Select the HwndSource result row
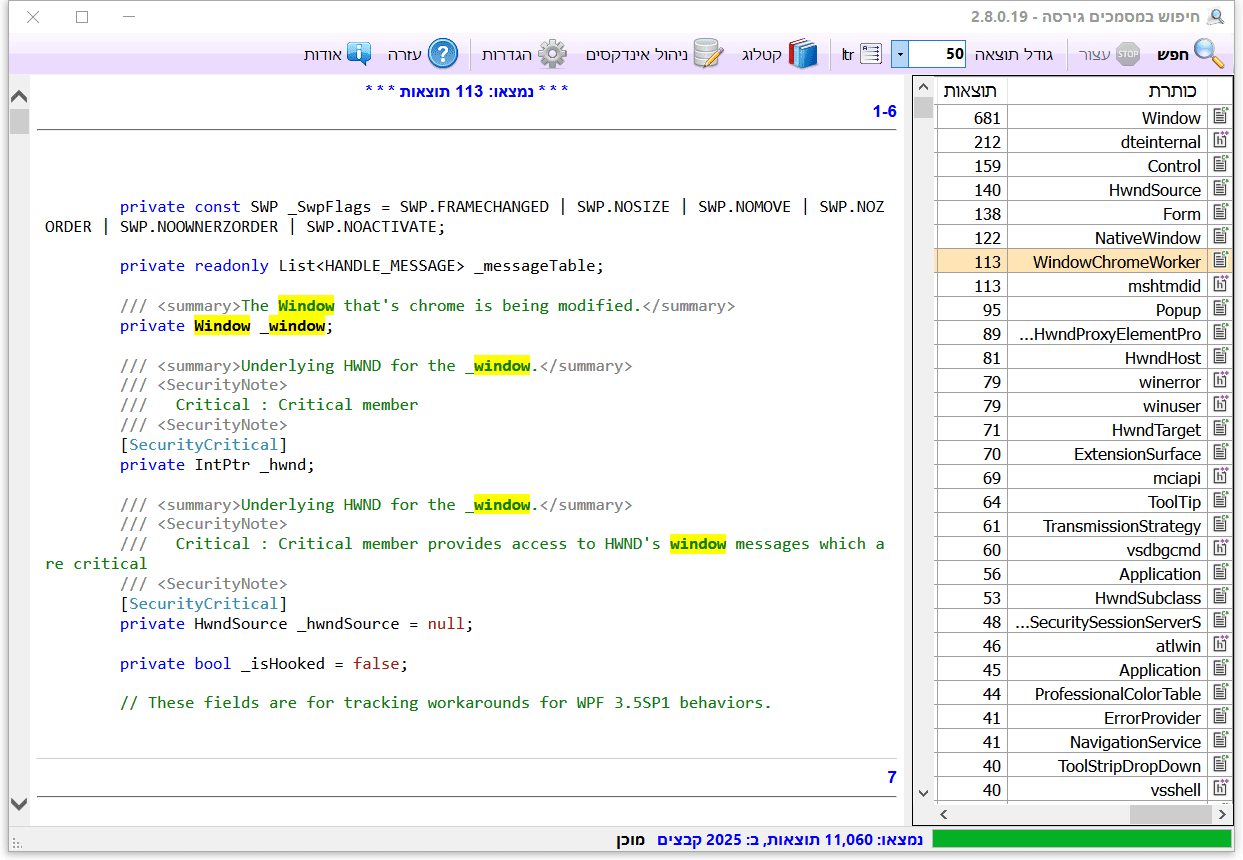Image resolution: width=1243 pixels, height=860 pixels. pyautogui.click(x=1154, y=190)
